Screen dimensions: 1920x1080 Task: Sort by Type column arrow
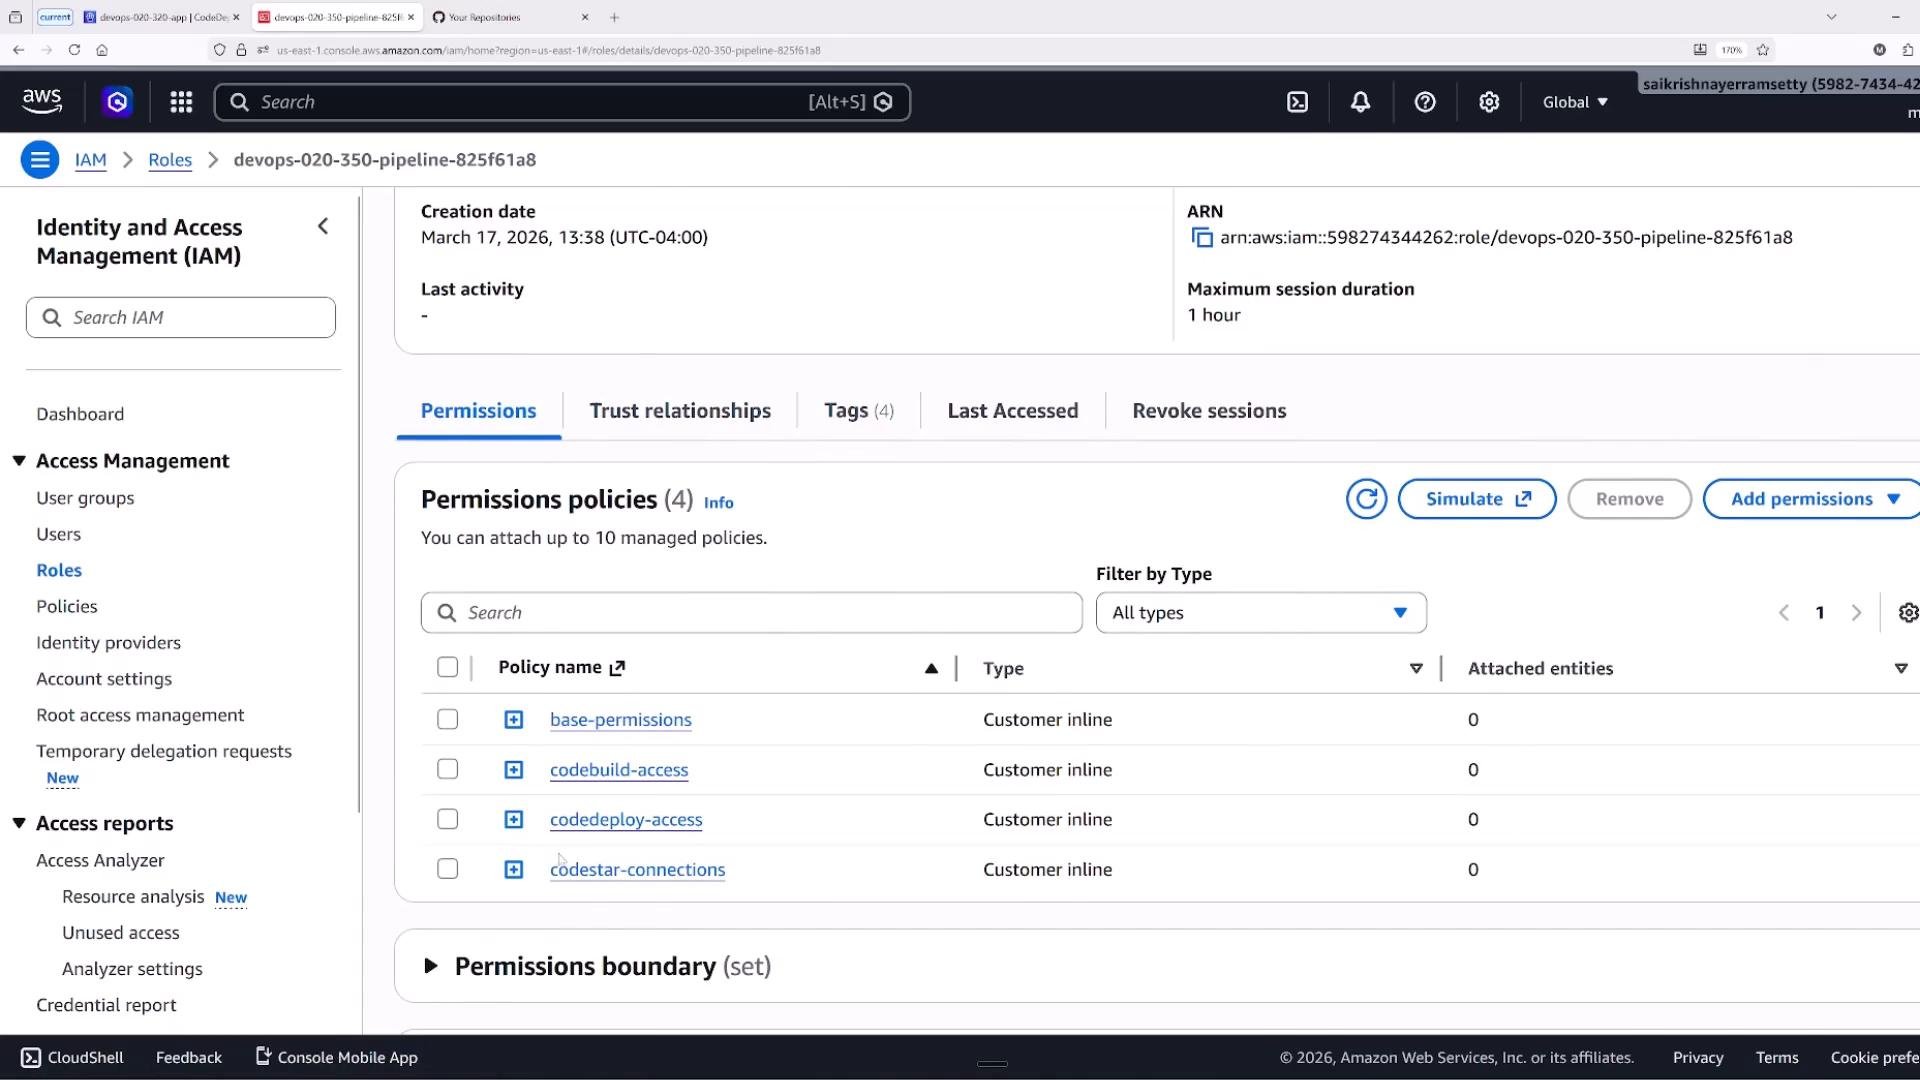click(1416, 668)
